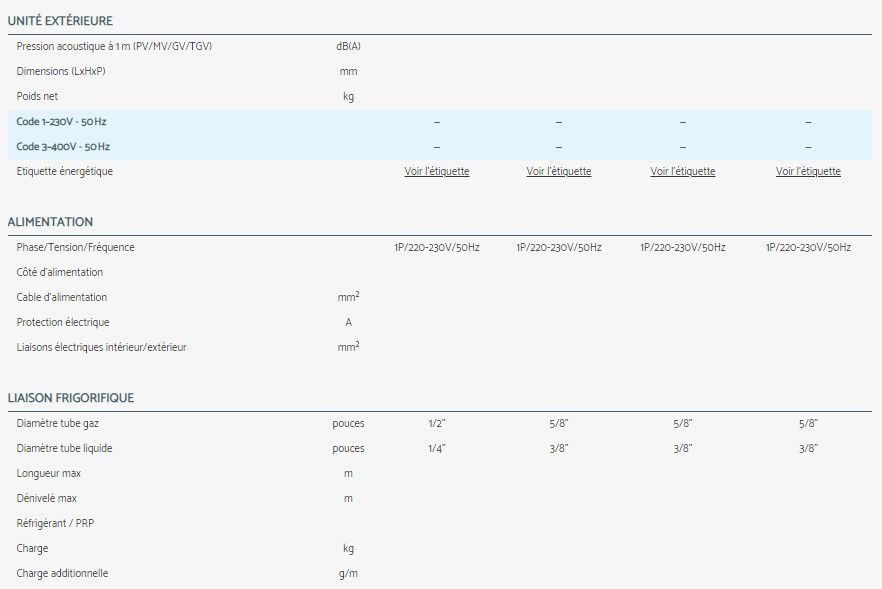Click the Etiquette énergétique row label
882x589 pixels.
click(x=64, y=171)
